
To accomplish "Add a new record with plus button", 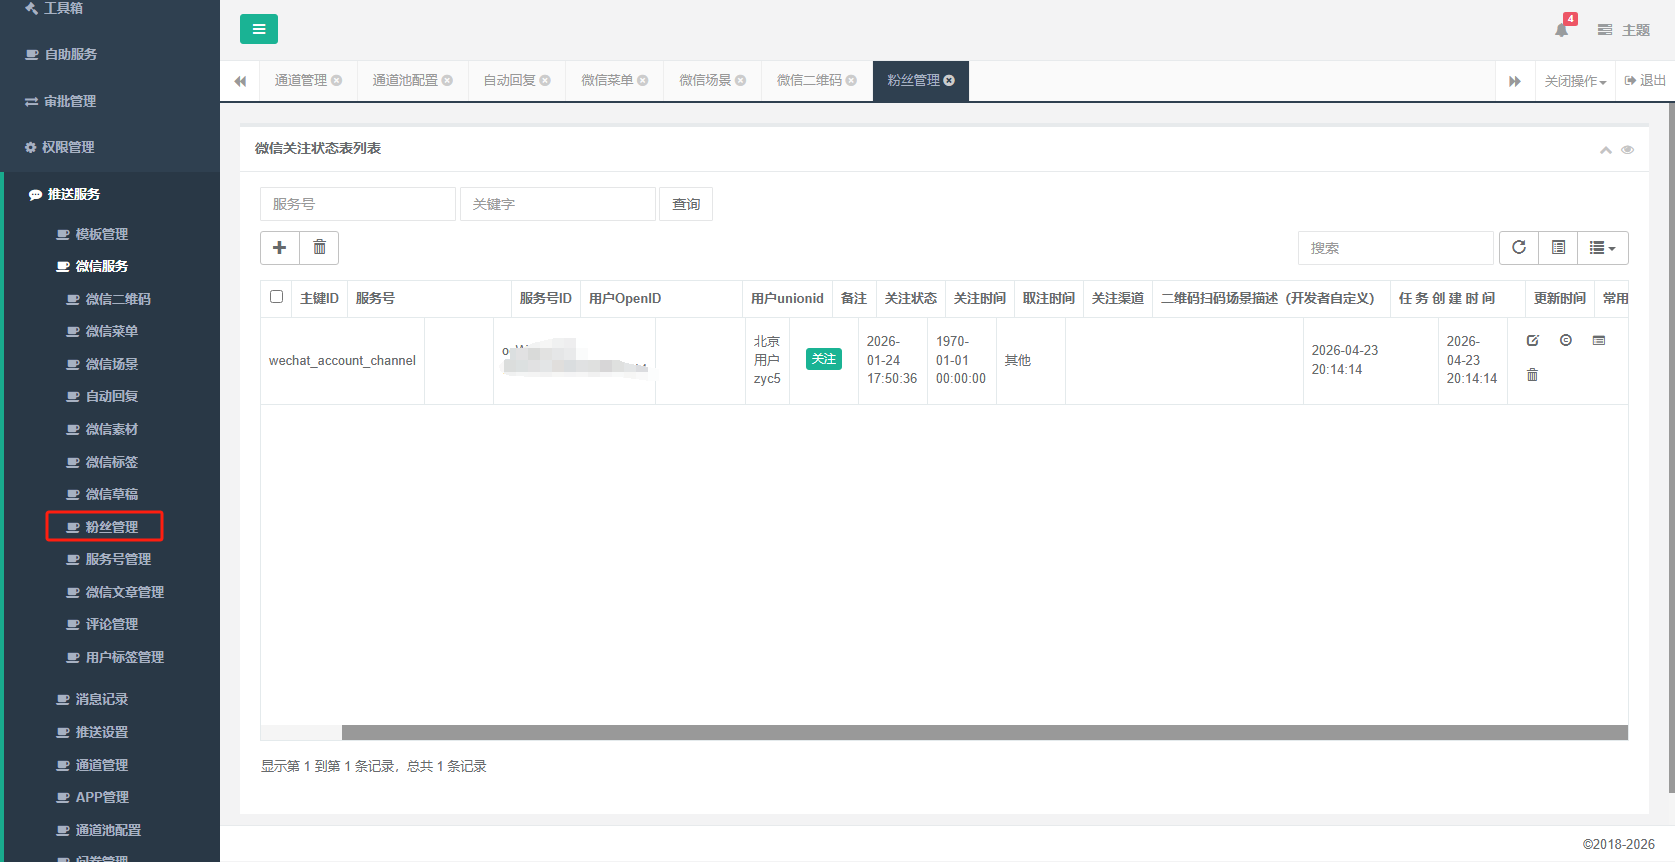I will click(x=280, y=248).
